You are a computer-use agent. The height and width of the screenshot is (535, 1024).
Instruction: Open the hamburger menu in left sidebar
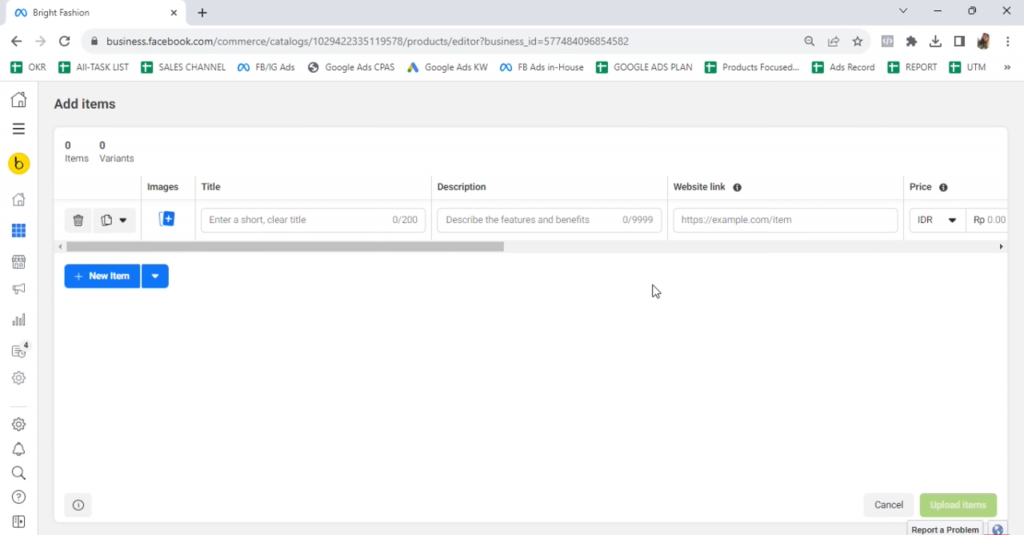pyautogui.click(x=18, y=129)
